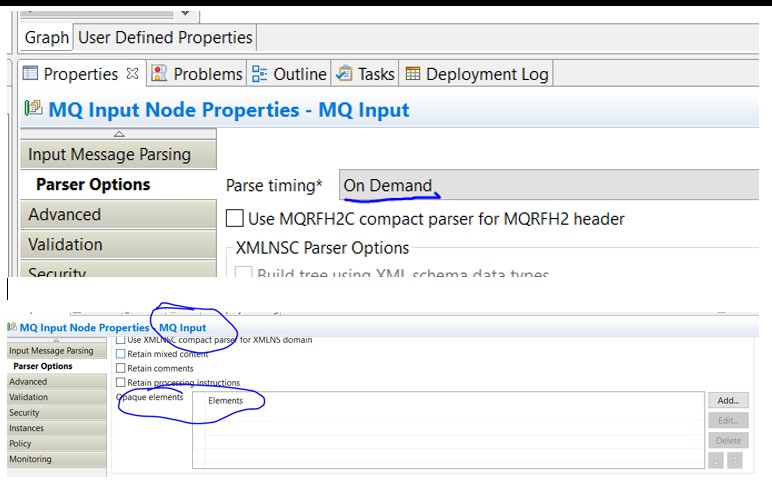Open the User Defined Properties tab
Viewport: 772px width, 483px height.
(x=165, y=38)
